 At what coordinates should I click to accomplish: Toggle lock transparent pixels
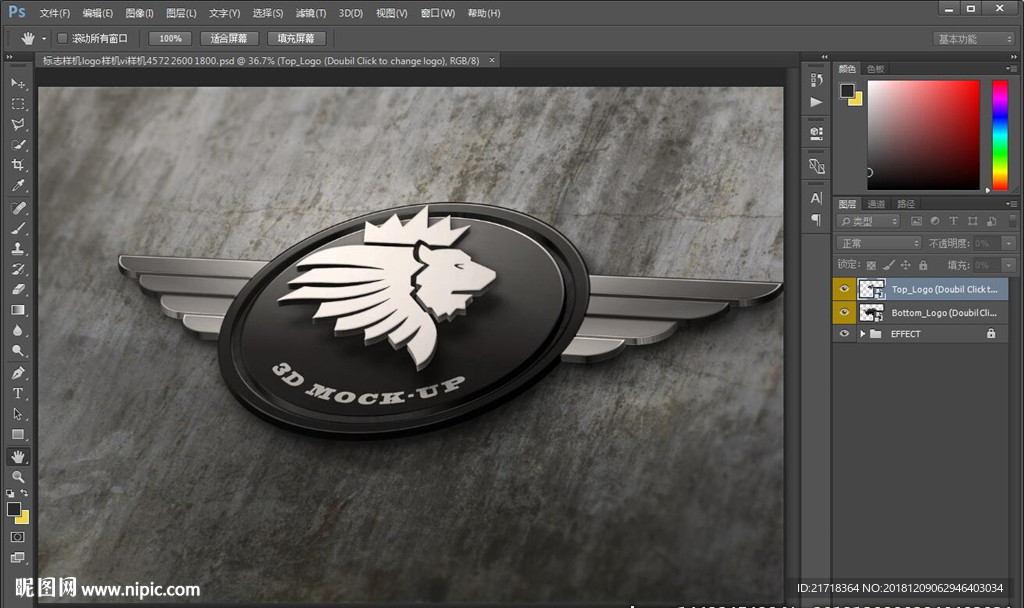(871, 265)
